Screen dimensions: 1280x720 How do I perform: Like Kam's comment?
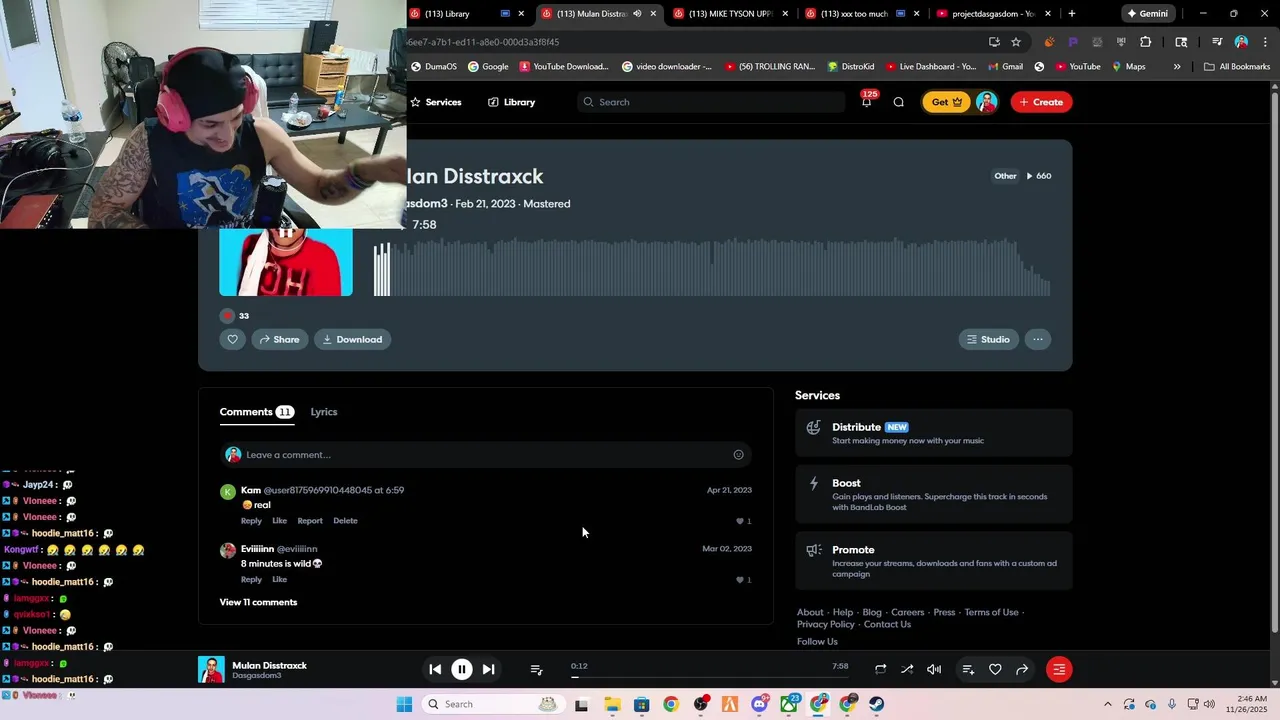click(x=279, y=521)
